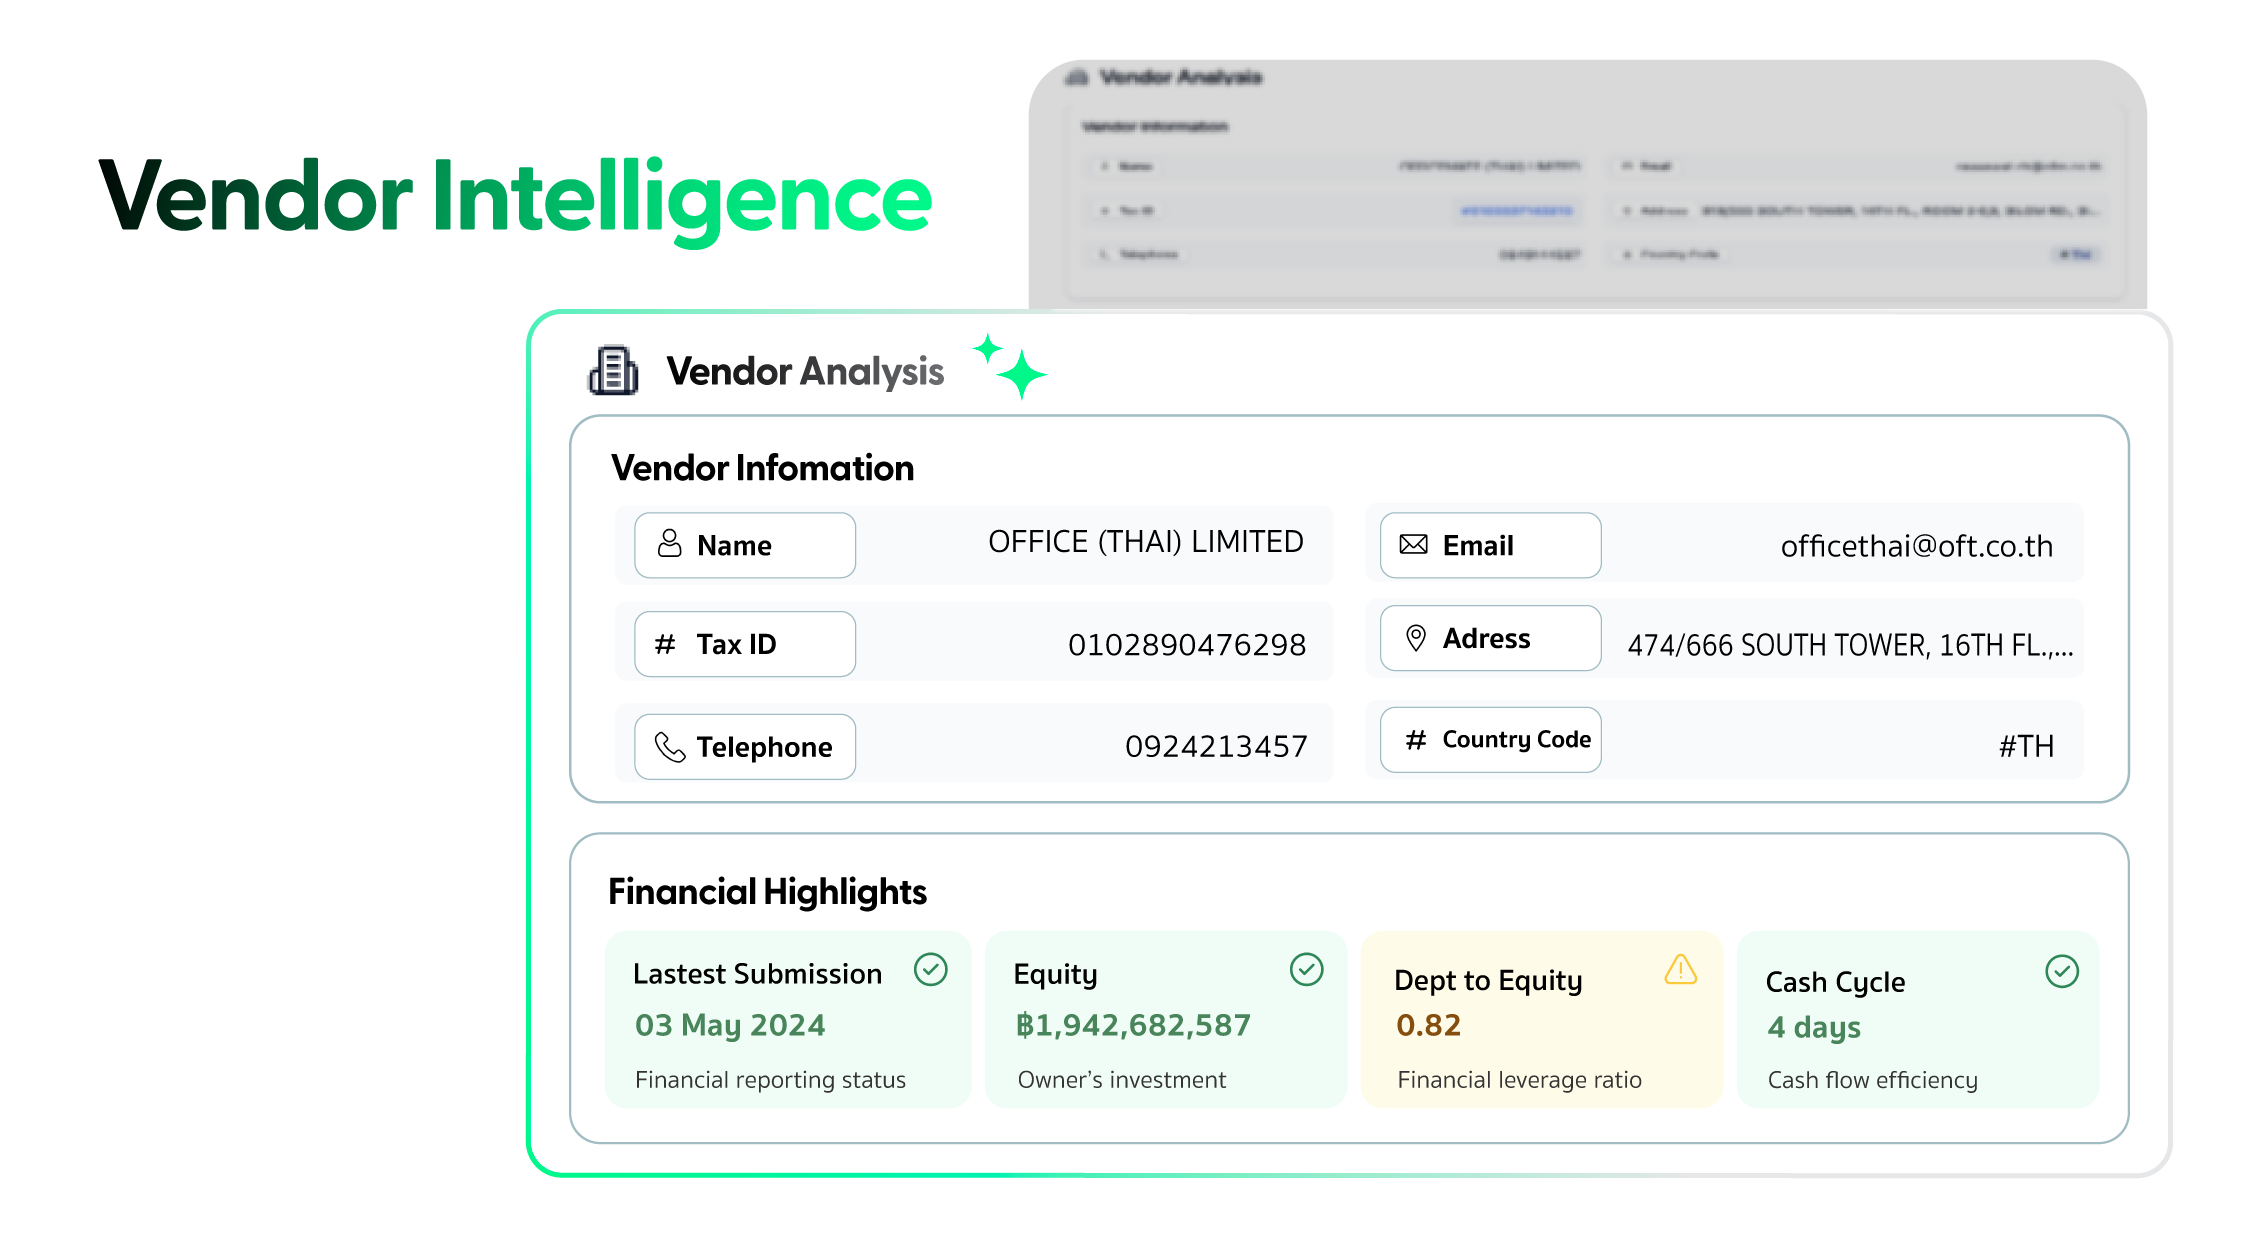Toggle the verification checkmark on Lastest Submission
2250x1250 pixels.
pyautogui.click(x=930, y=969)
